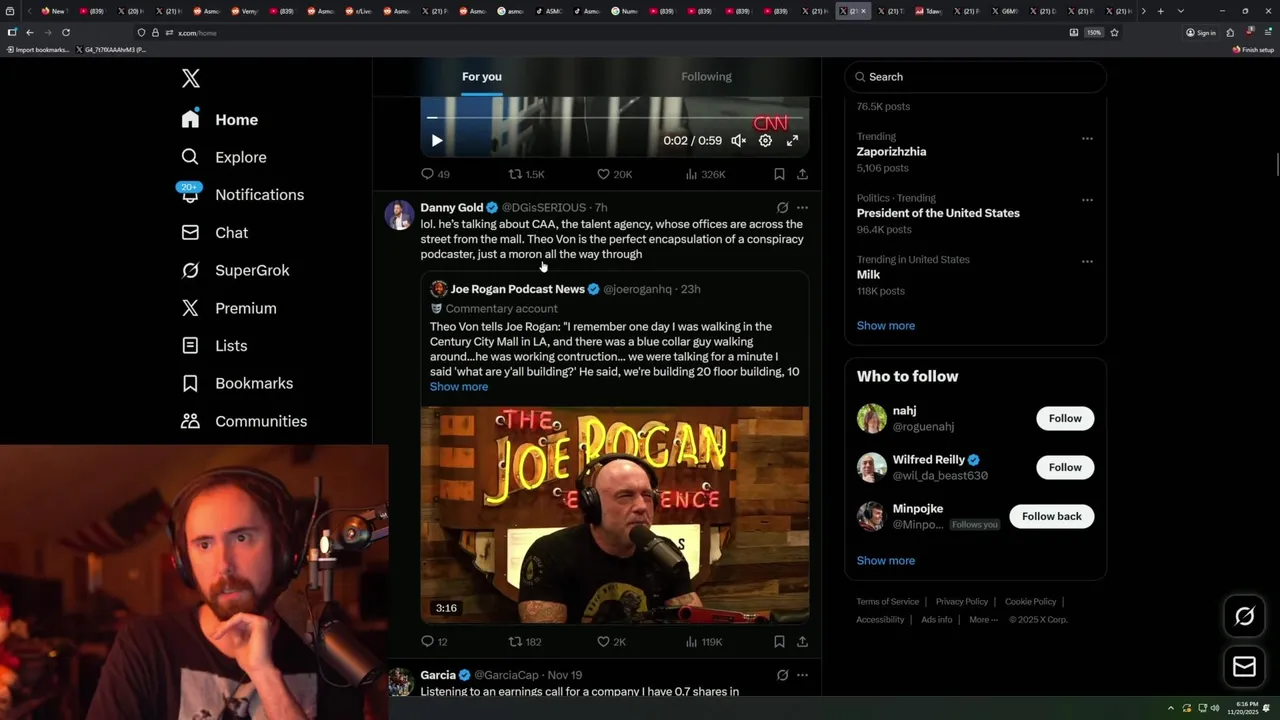Screen dimensions: 1280x720
Task: Show more trending topics
Action: pos(886,326)
